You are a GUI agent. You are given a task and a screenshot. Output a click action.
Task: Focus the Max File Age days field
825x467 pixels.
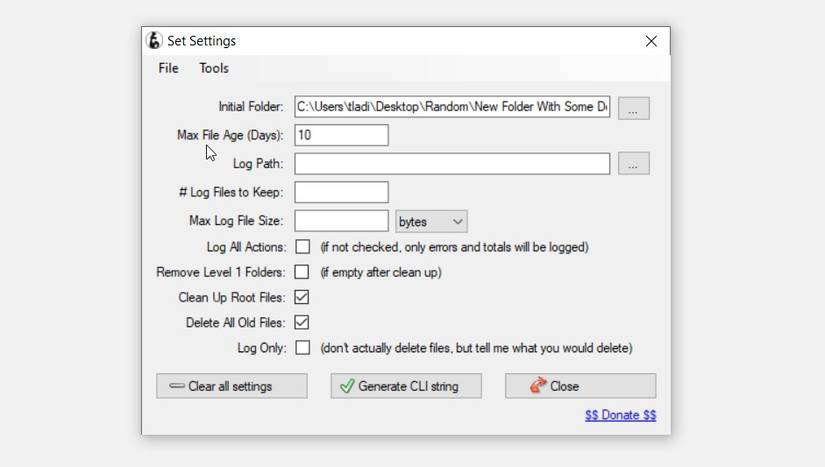341,135
